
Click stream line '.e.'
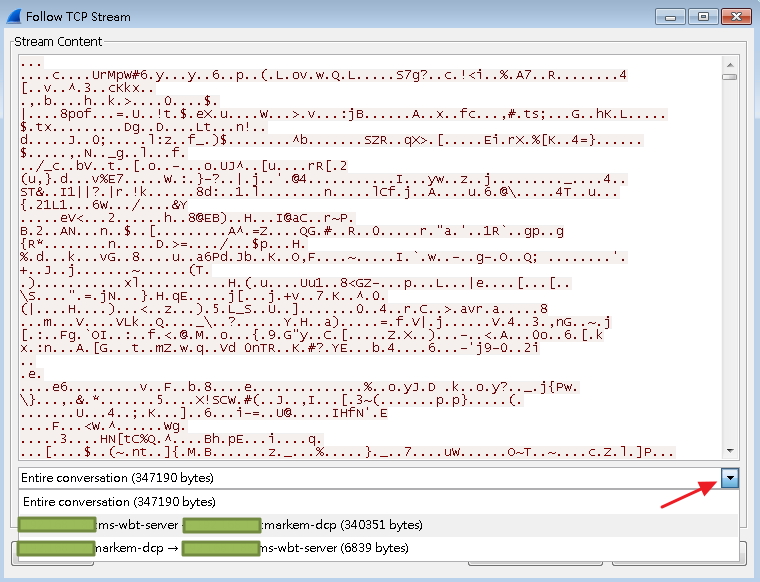[x=32, y=374]
